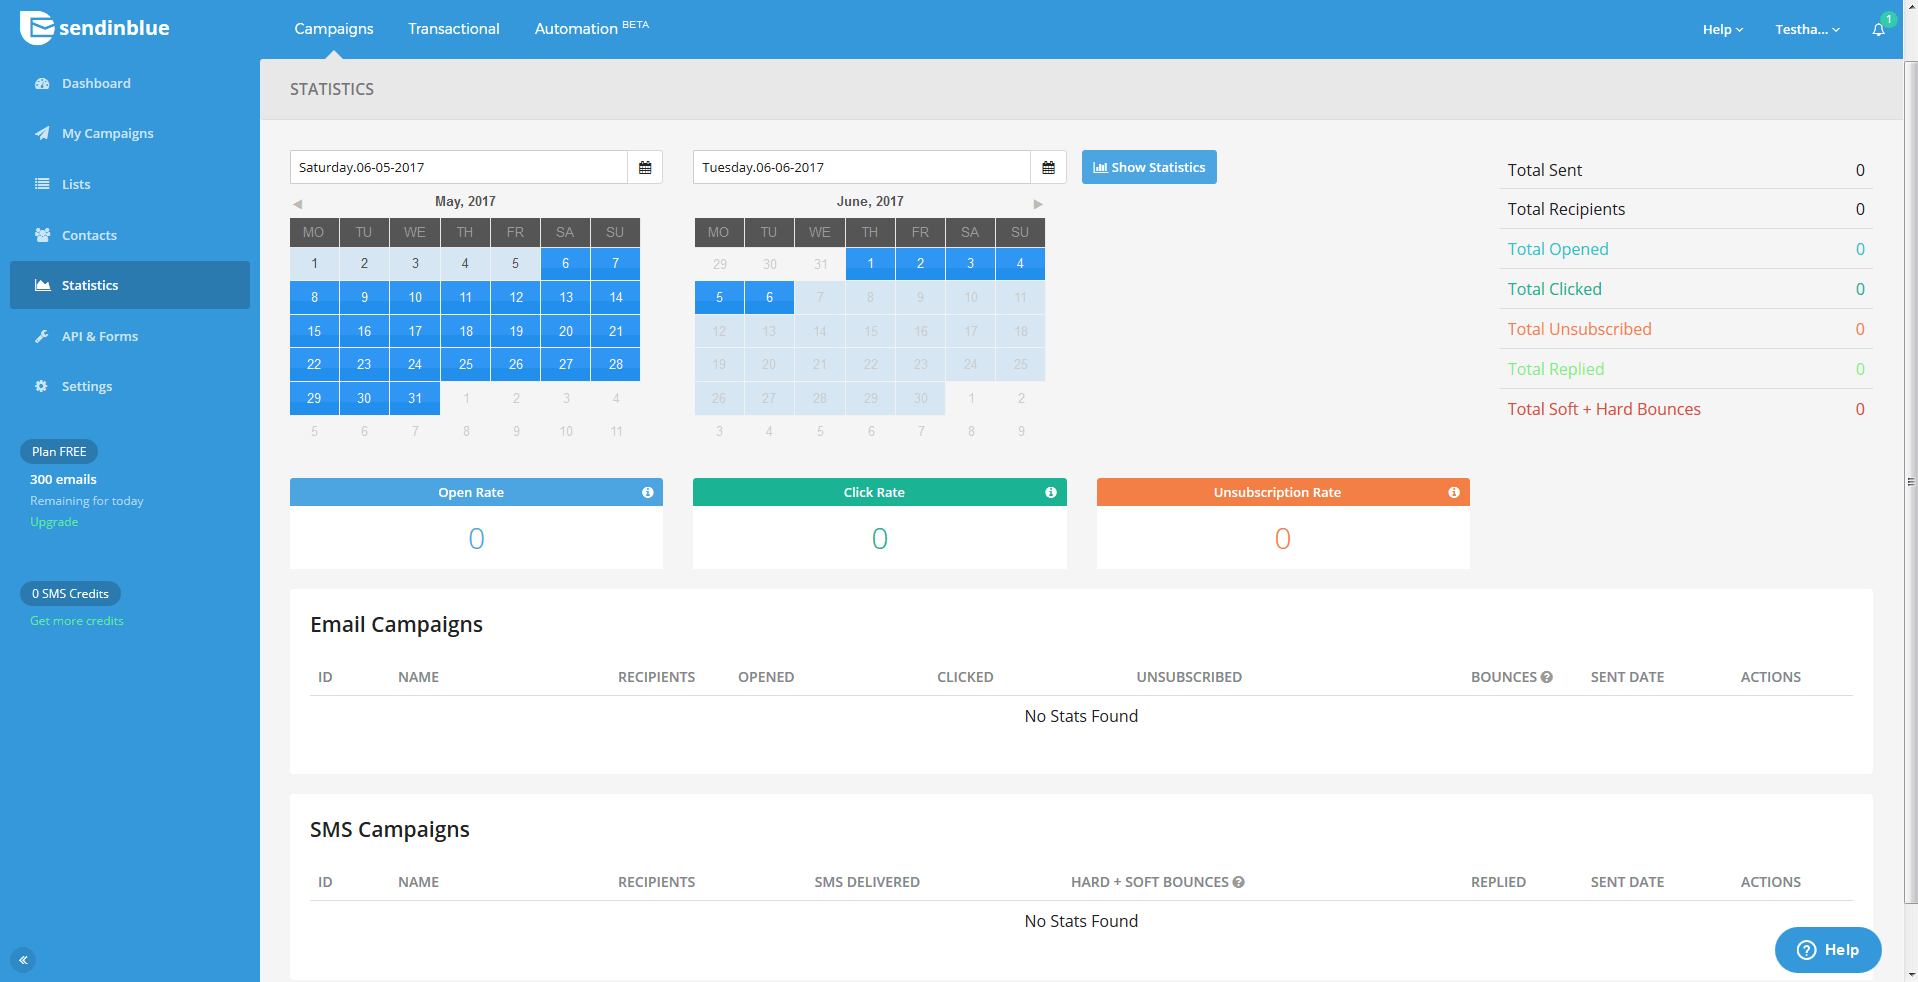The width and height of the screenshot is (1918, 982).
Task: Open calendar picker for end date
Action: coord(1048,167)
